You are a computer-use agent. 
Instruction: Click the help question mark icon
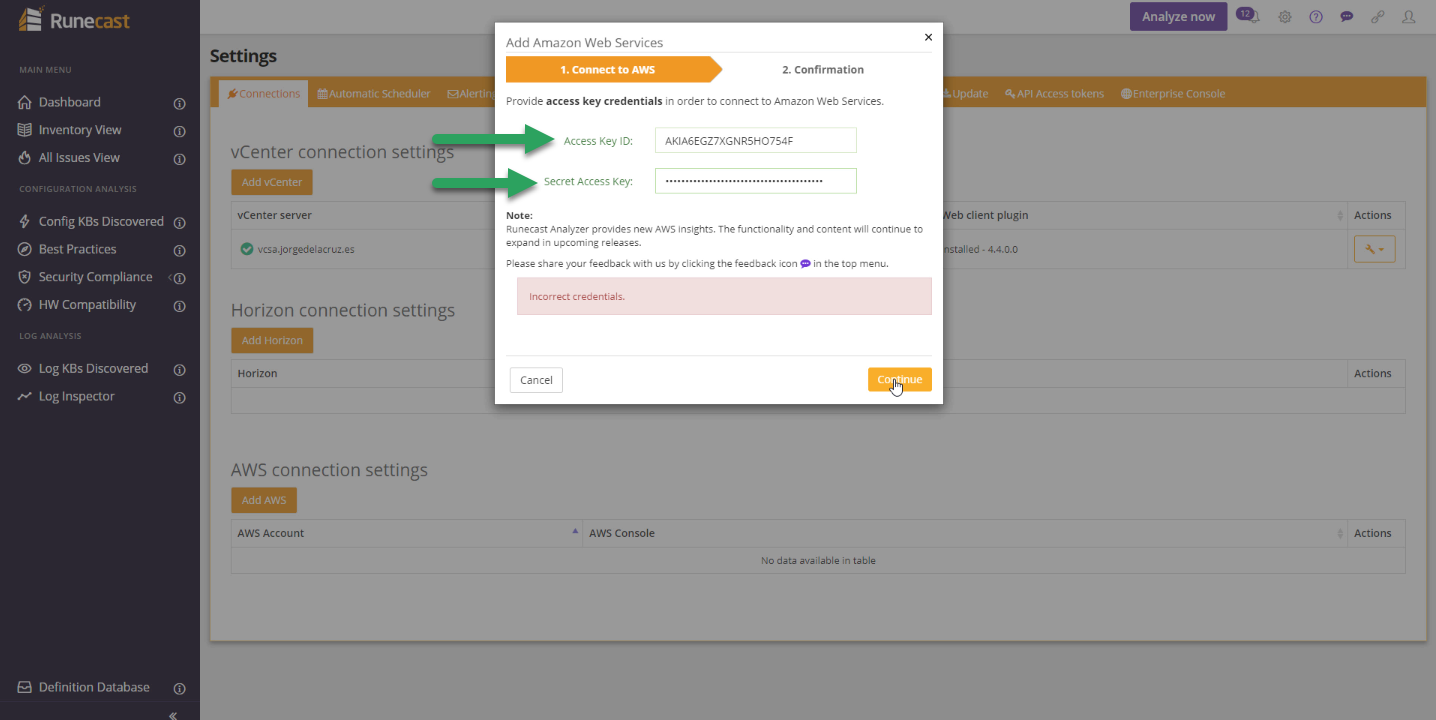pyautogui.click(x=1316, y=17)
